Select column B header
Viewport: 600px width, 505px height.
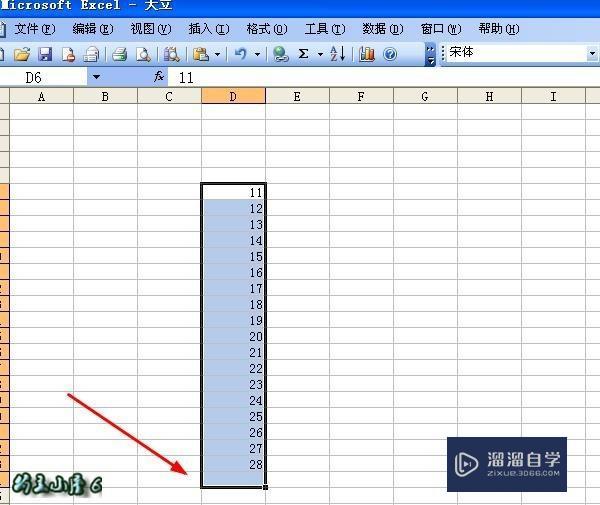pos(105,96)
